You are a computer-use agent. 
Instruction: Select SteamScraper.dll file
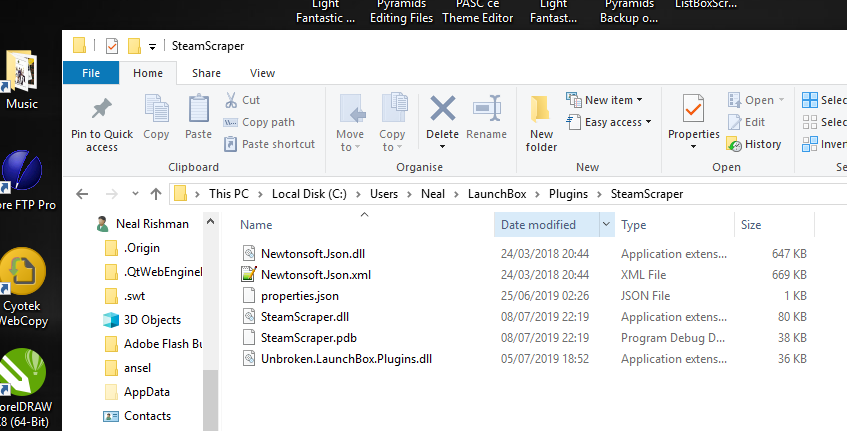(305, 317)
